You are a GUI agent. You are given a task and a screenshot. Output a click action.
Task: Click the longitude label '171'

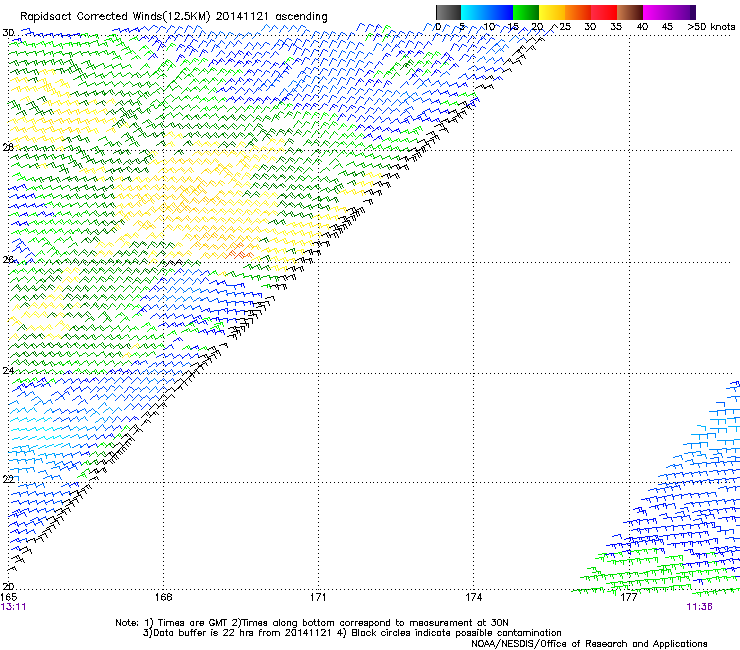pyautogui.click(x=318, y=597)
